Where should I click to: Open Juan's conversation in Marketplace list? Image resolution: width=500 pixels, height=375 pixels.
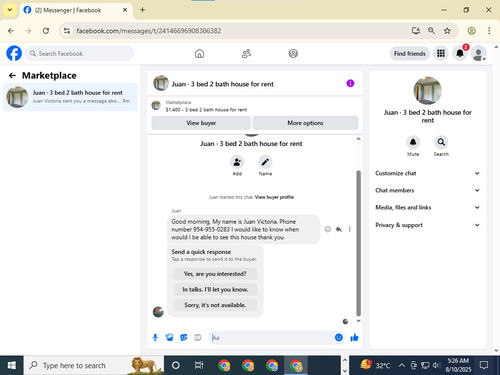[x=70, y=97]
